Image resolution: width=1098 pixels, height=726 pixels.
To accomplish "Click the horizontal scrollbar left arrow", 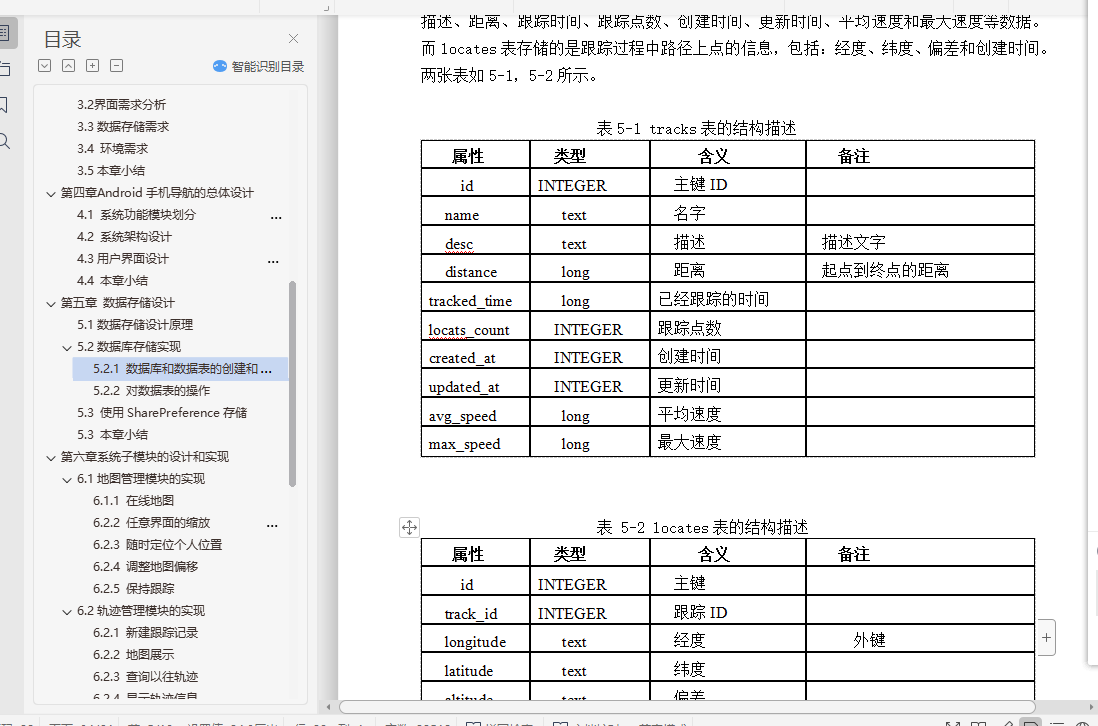I will tap(328, 707).
